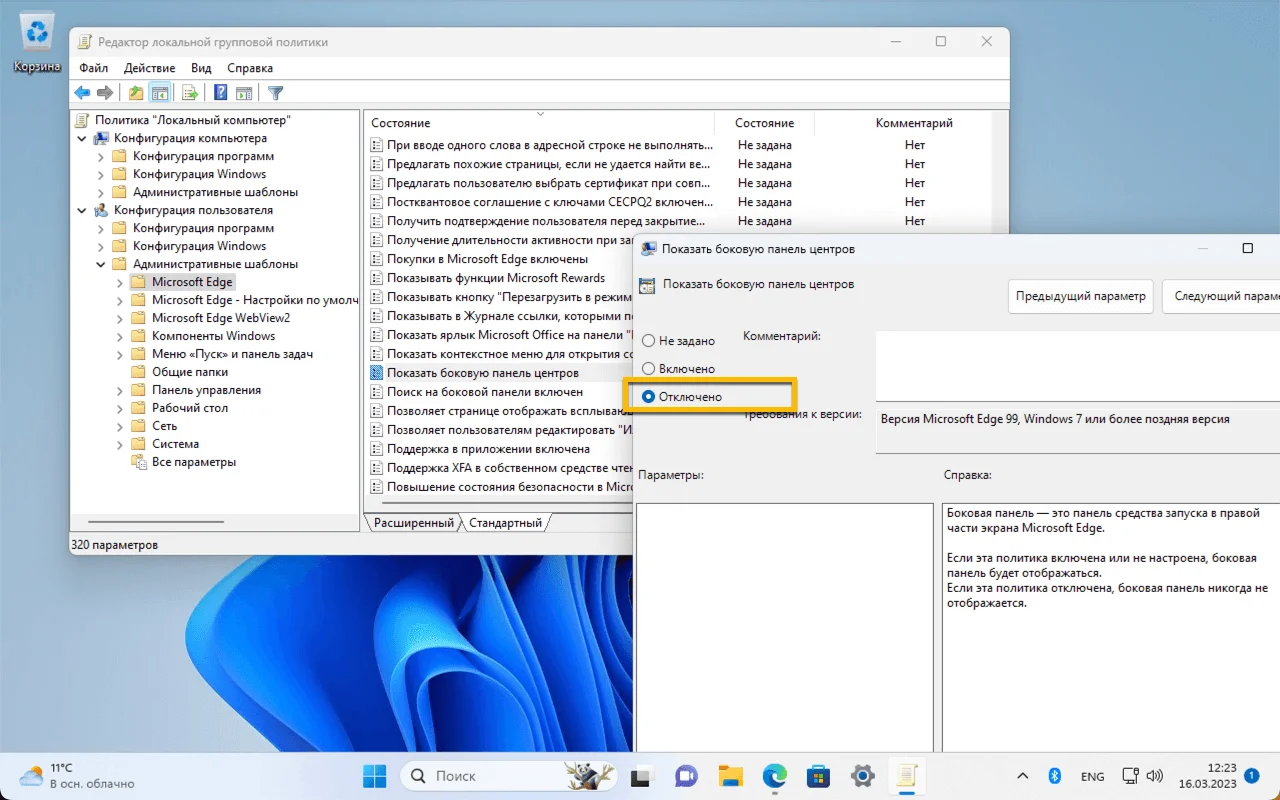Click the 'ENG' language indicator
This screenshot has height=800, width=1280.
[x=1093, y=776]
